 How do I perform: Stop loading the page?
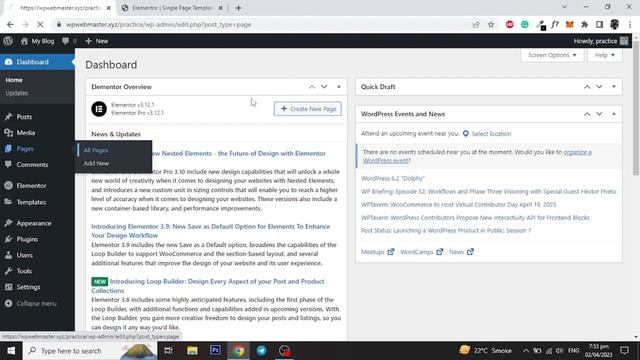point(40,24)
